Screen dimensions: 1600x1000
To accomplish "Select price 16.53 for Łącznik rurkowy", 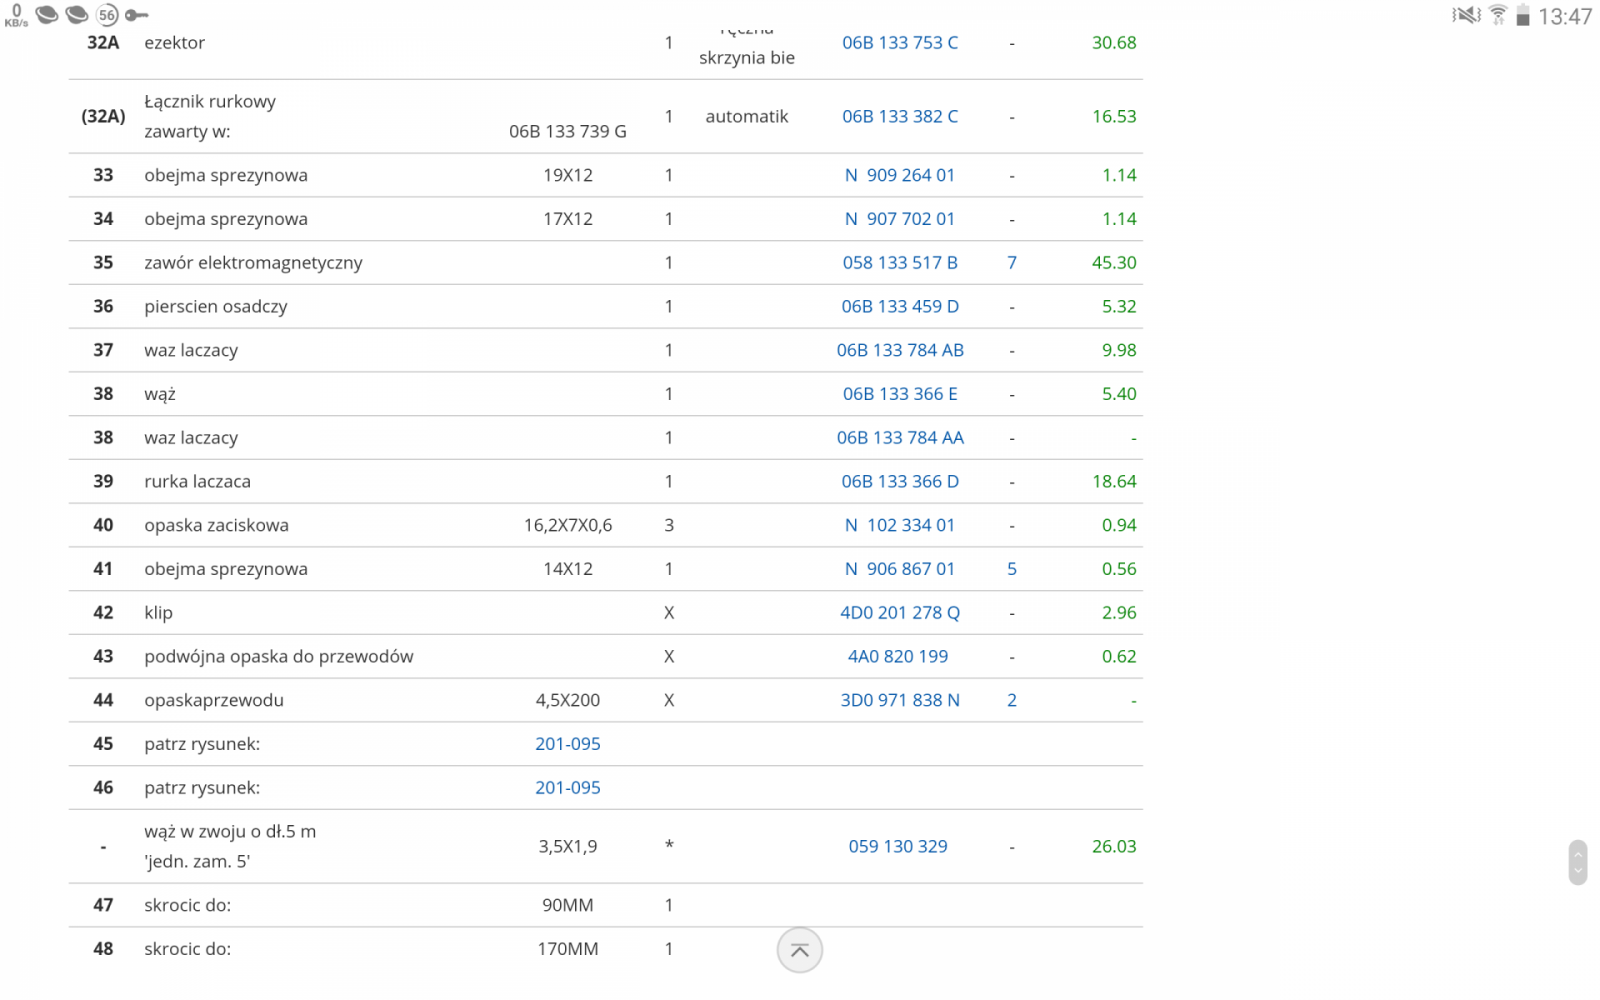I will [x=1114, y=117].
